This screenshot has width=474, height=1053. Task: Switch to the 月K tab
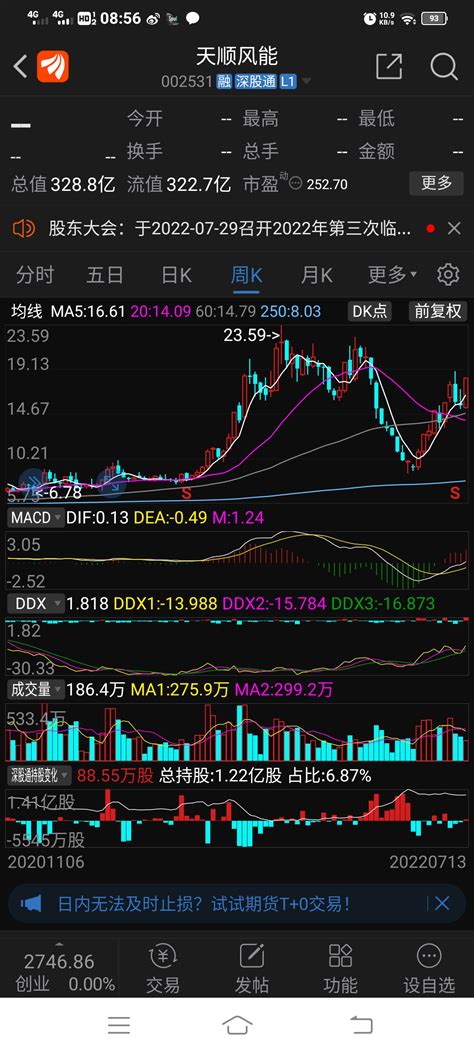tap(316, 275)
